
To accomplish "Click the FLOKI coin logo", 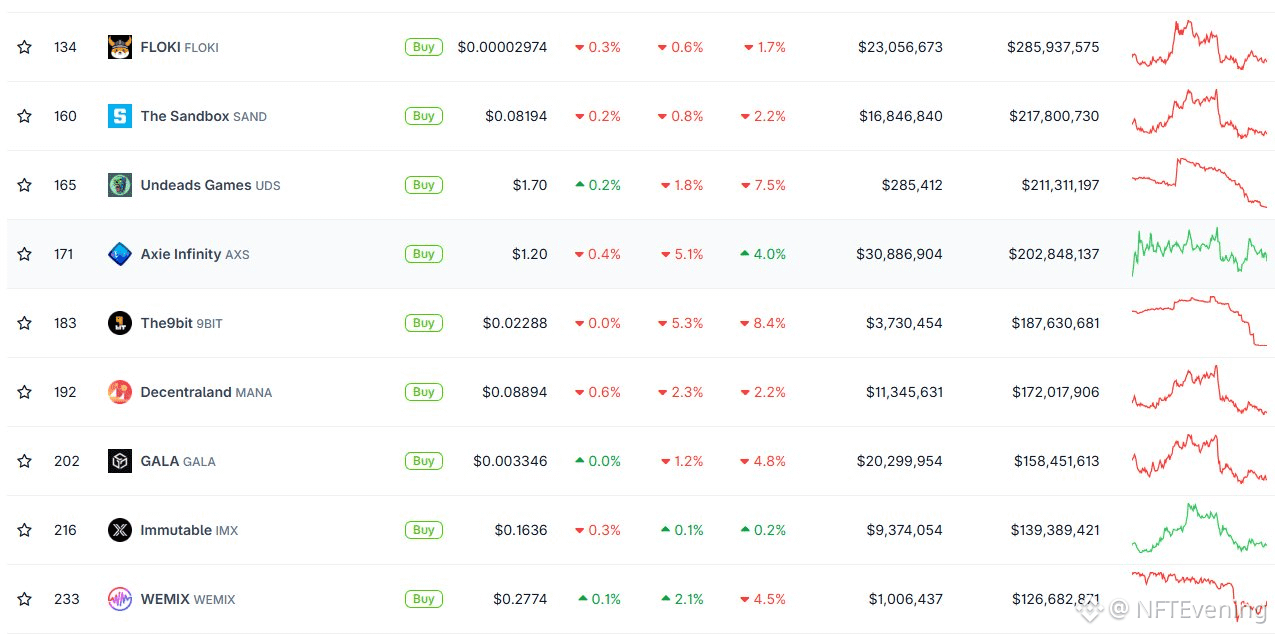I will pos(120,47).
